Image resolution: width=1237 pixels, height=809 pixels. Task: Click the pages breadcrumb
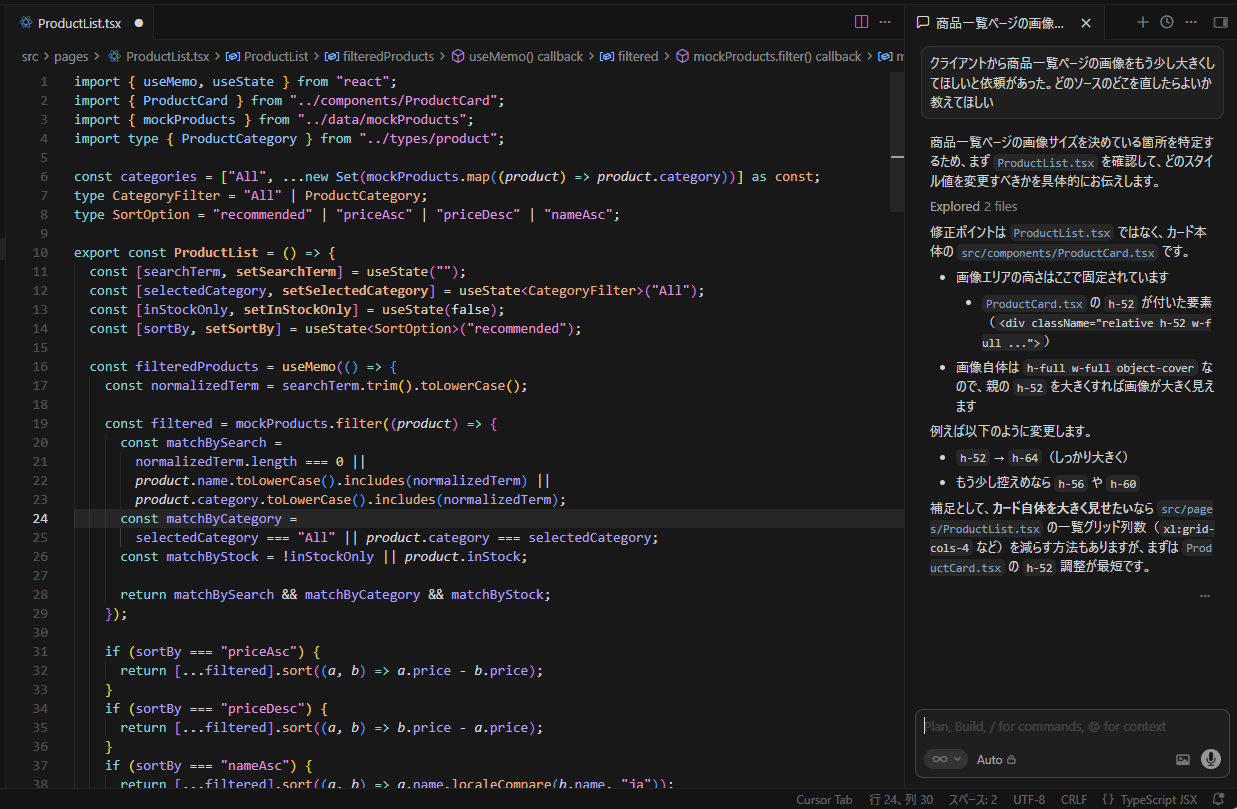(x=71, y=57)
